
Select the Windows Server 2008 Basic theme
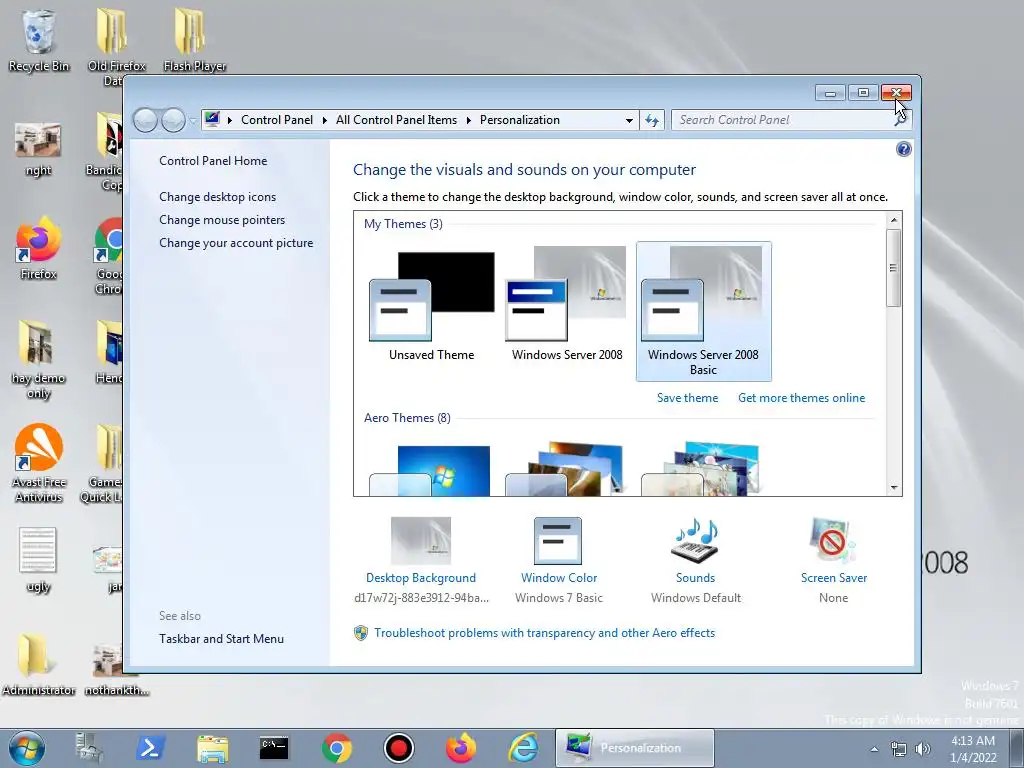(703, 311)
